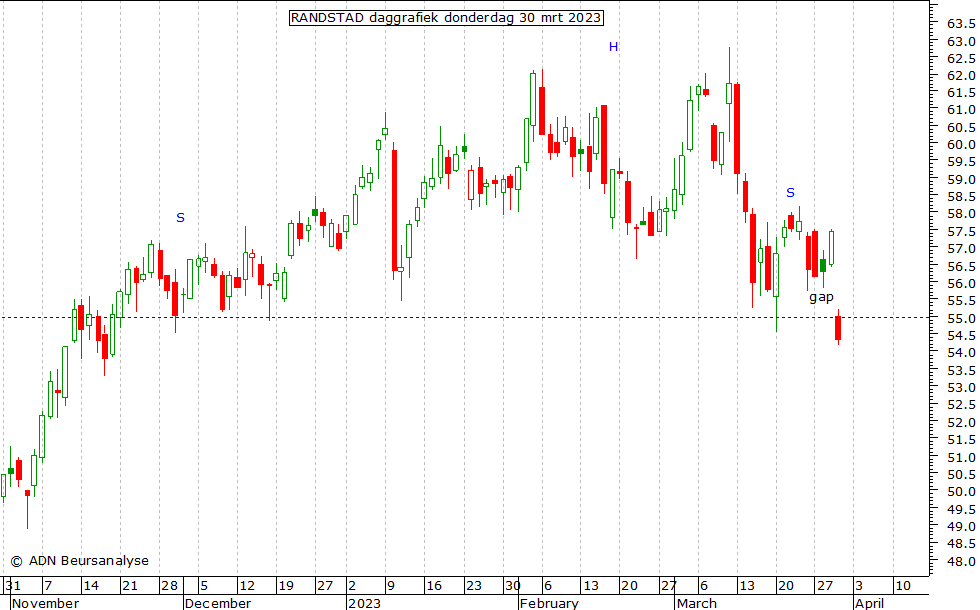Screen dimensions: 980x610
Task: Select the 2023 year label on date axis
Action: pyautogui.click(x=364, y=603)
